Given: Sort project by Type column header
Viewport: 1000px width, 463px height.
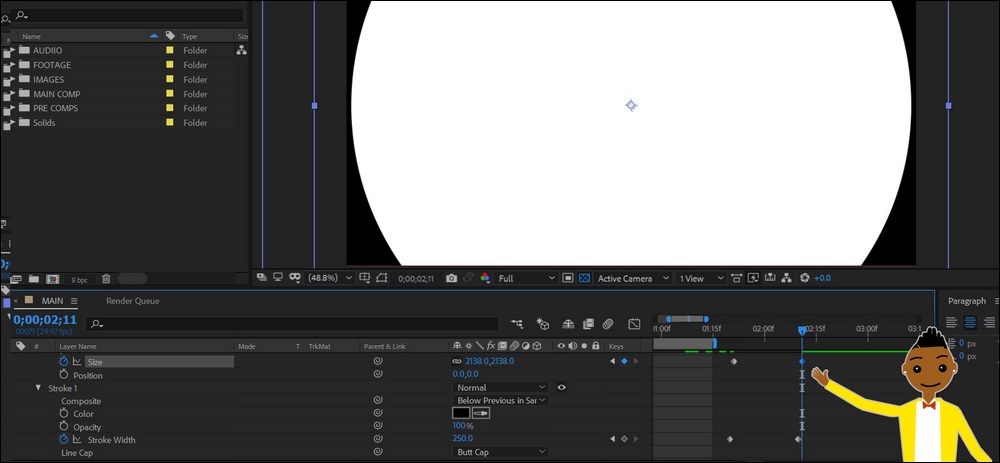Looking at the screenshot, I should (189, 36).
